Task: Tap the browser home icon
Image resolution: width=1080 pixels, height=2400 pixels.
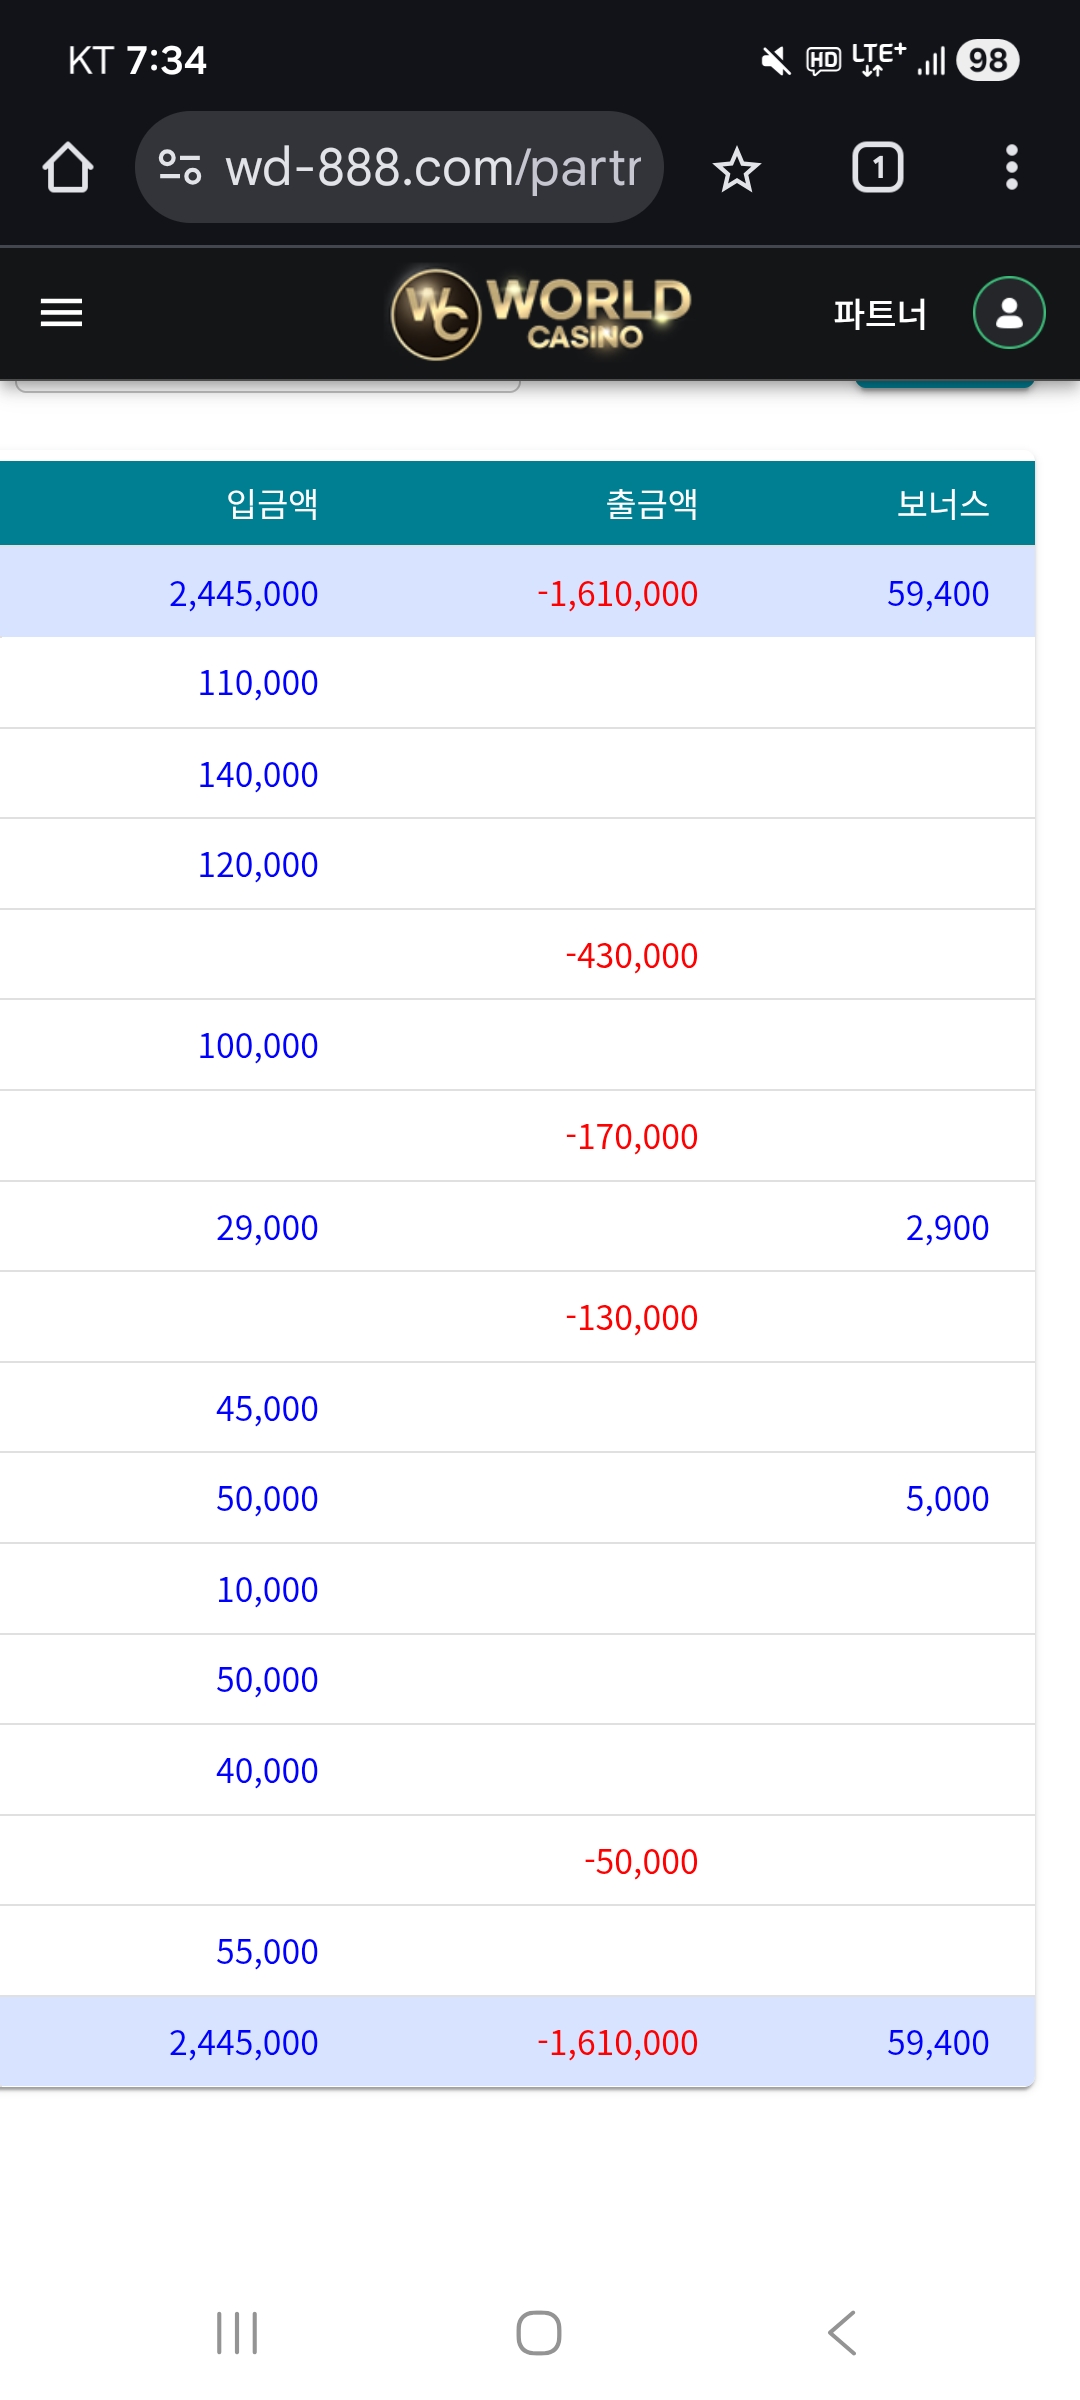Action: pyautogui.click(x=68, y=167)
